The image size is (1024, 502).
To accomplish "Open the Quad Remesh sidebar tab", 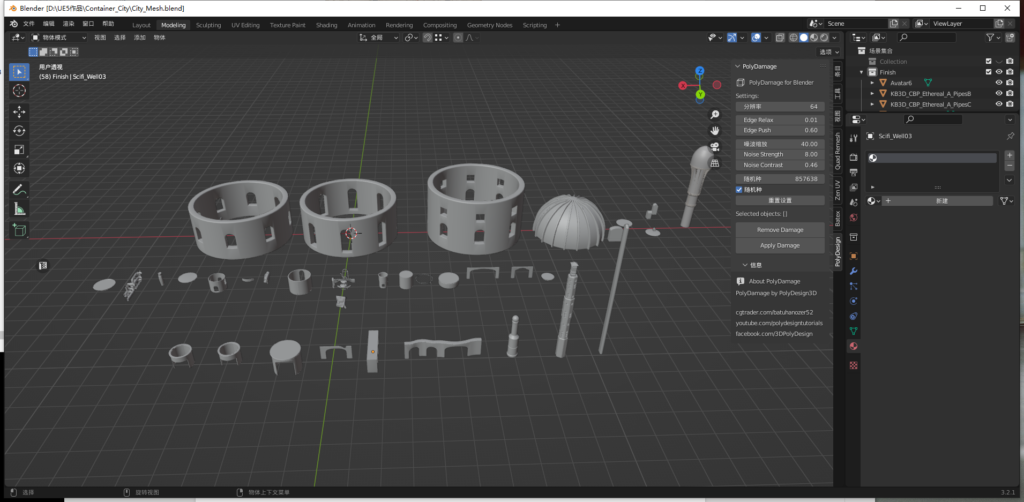I will point(838,151).
